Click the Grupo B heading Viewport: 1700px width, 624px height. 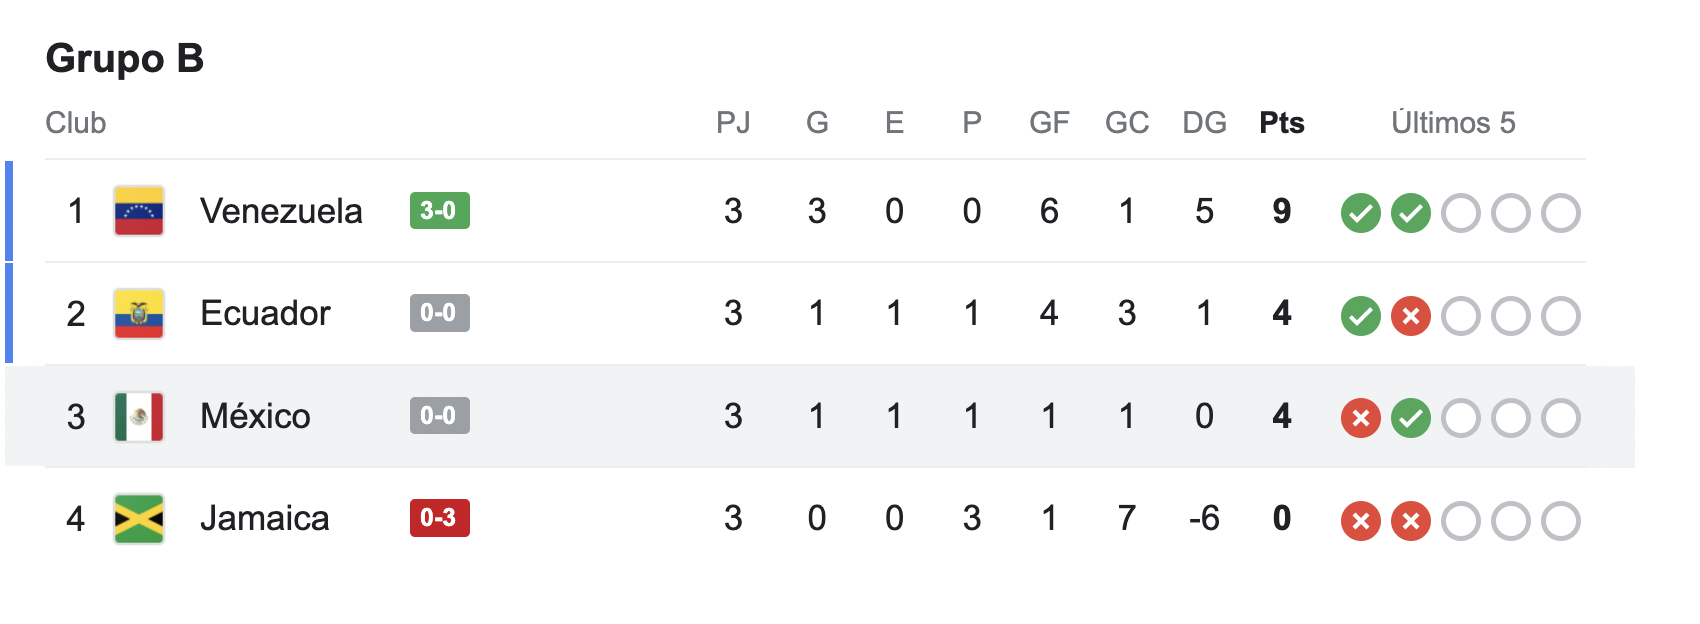125,58
